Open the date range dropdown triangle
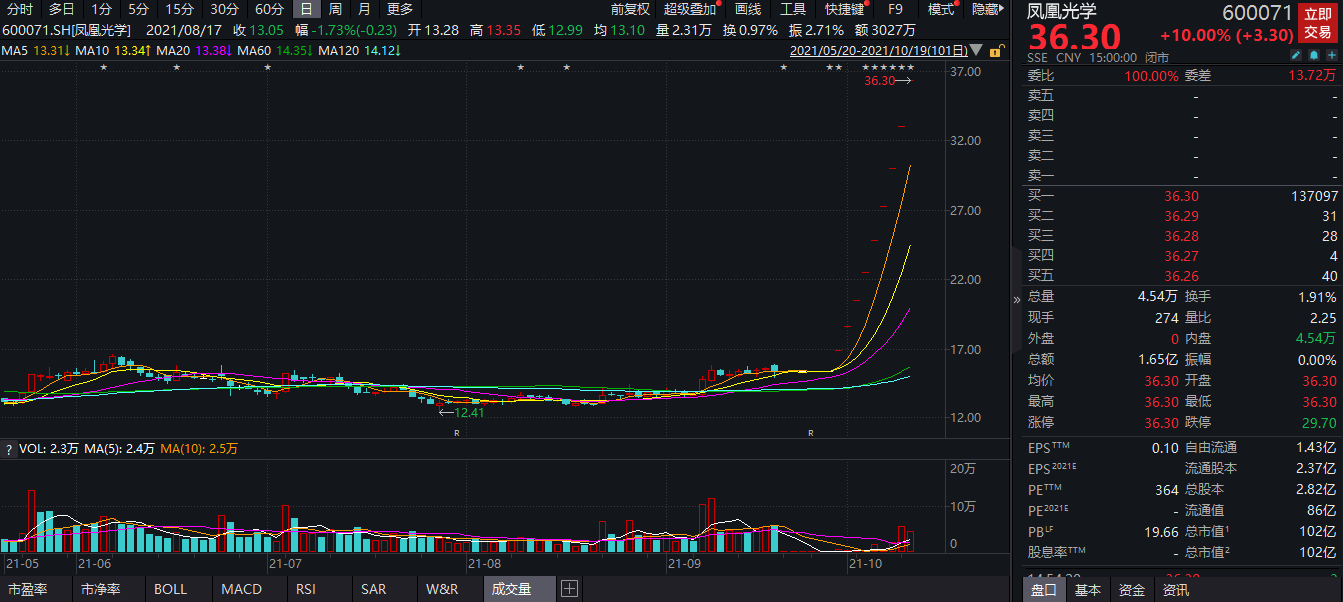The width and height of the screenshot is (1343, 602). pos(976,51)
